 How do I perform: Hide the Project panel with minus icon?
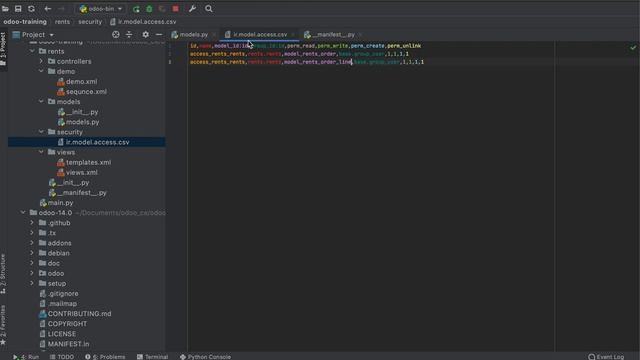coord(159,35)
